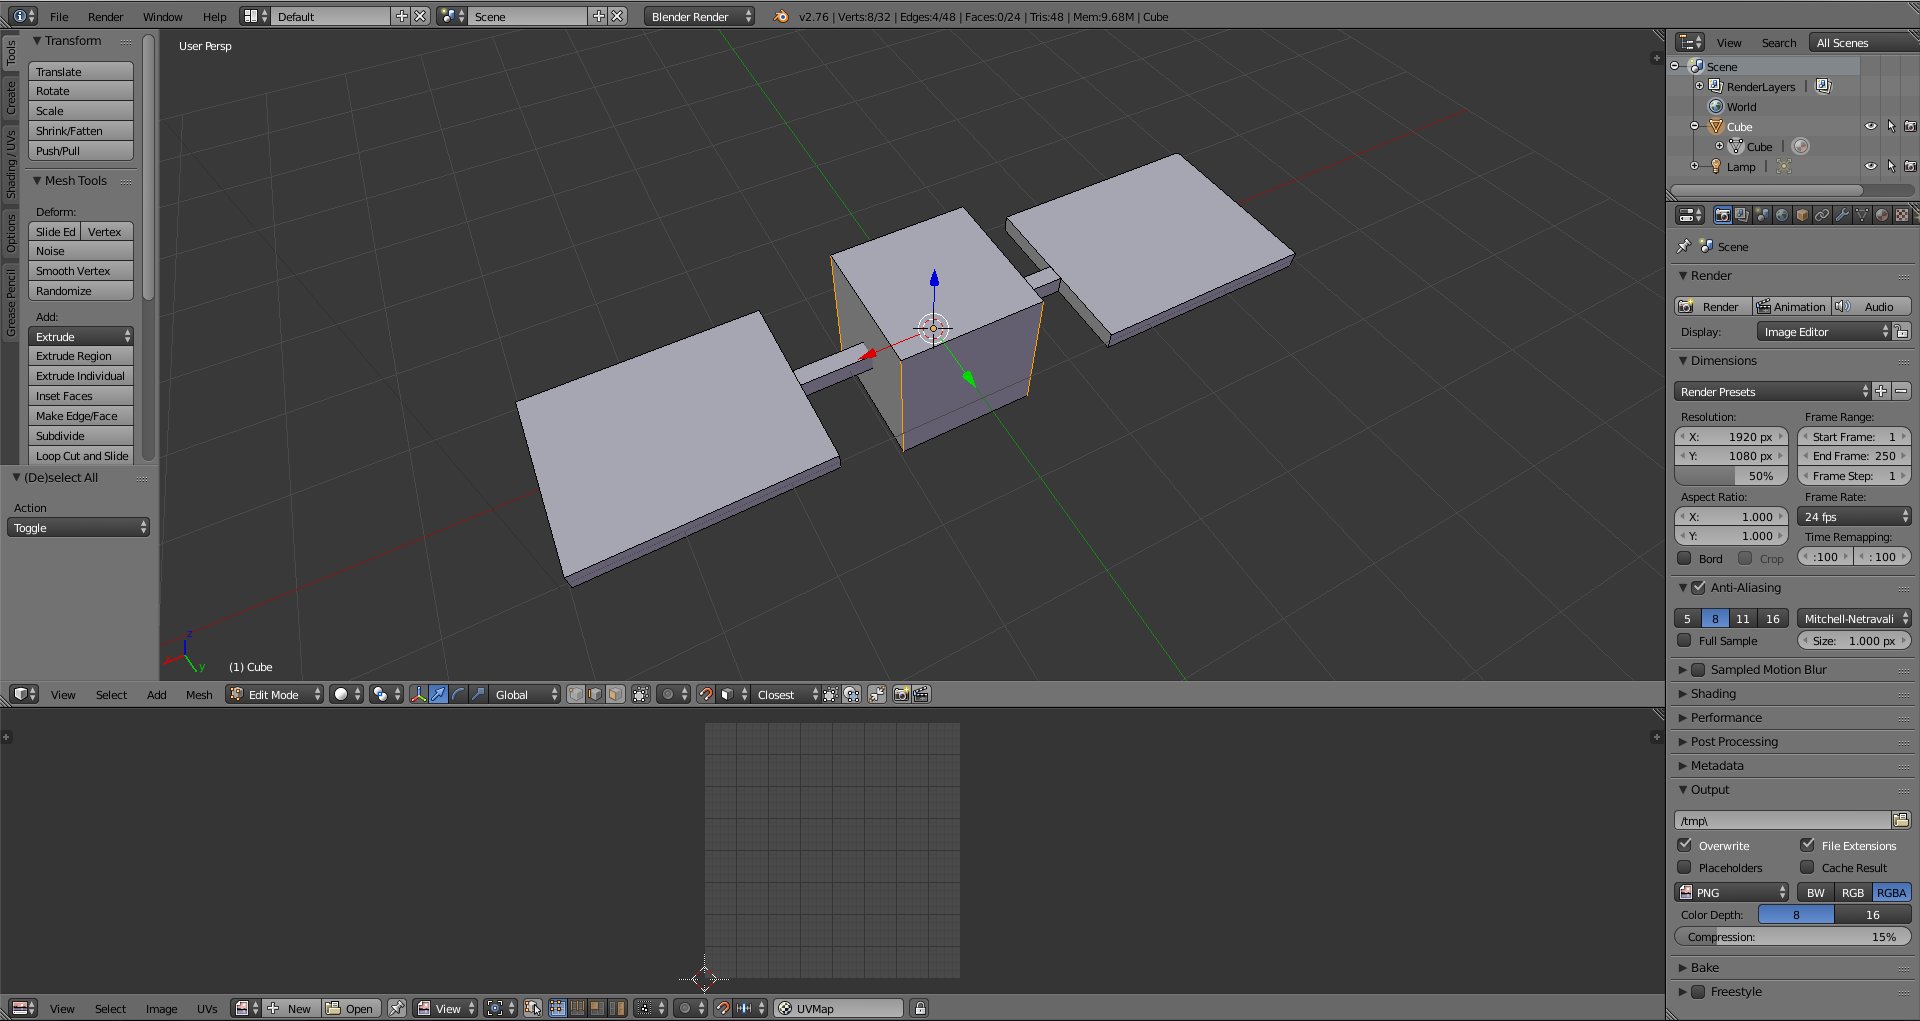This screenshot has height=1021, width=1920.
Task: Select the rotate manipulator arc icon
Action: tap(458, 694)
